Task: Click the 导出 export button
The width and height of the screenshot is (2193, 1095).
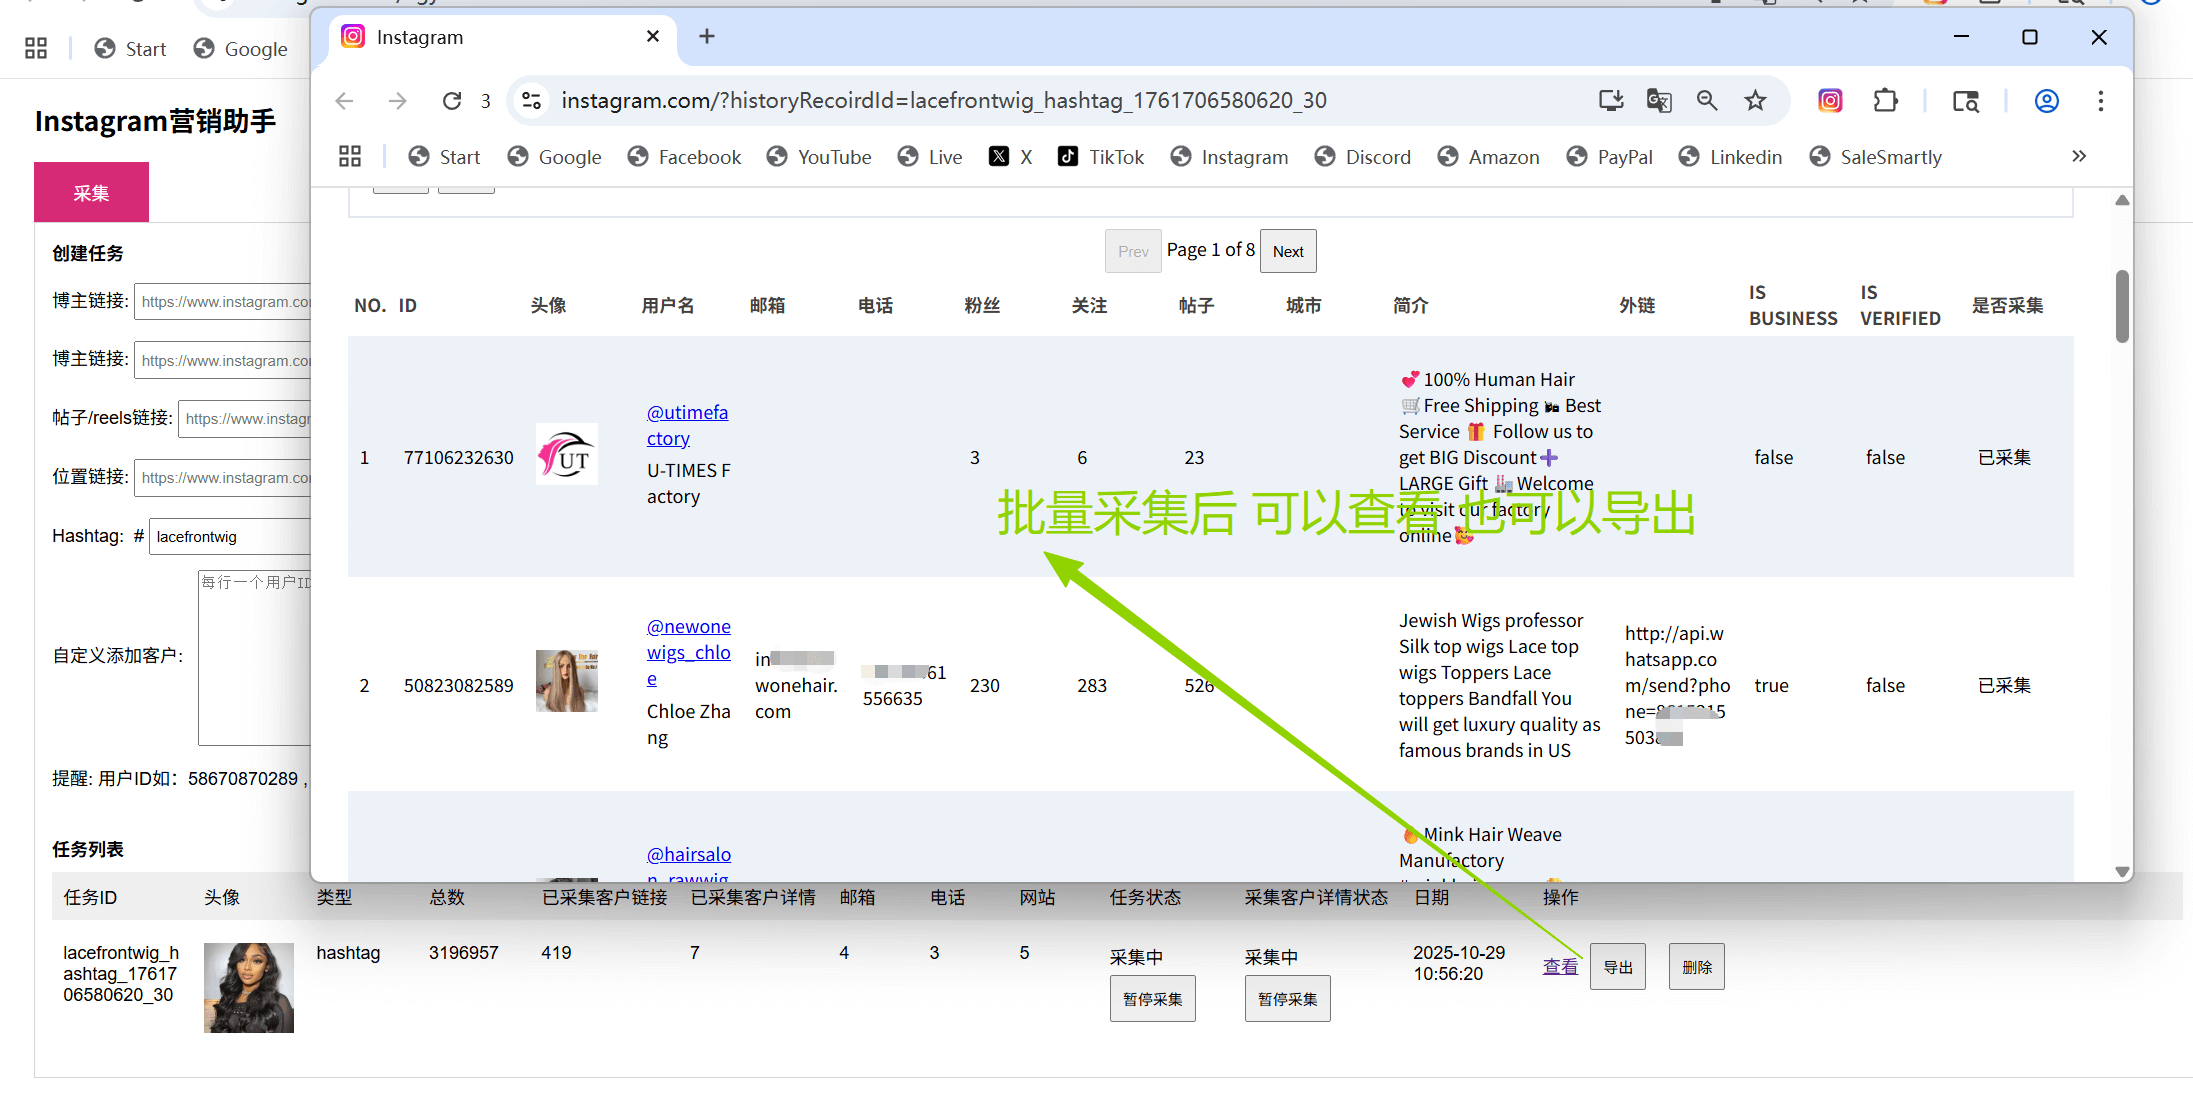Action: [x=1617, y=967]
